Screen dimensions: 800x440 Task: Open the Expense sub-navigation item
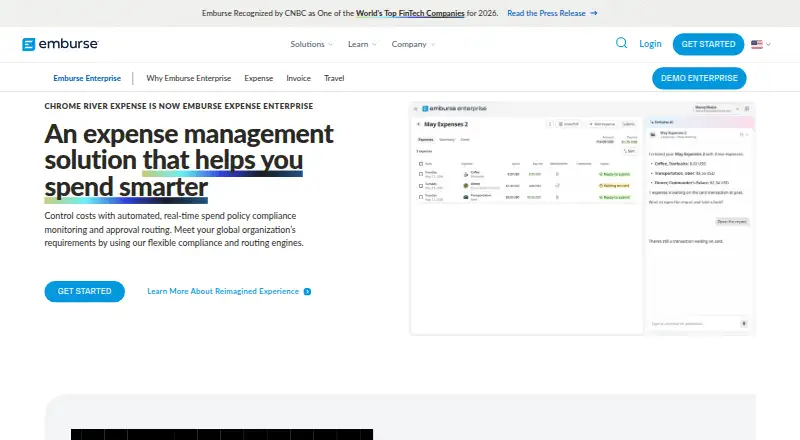pyautogui.click(x=259, y=78)
